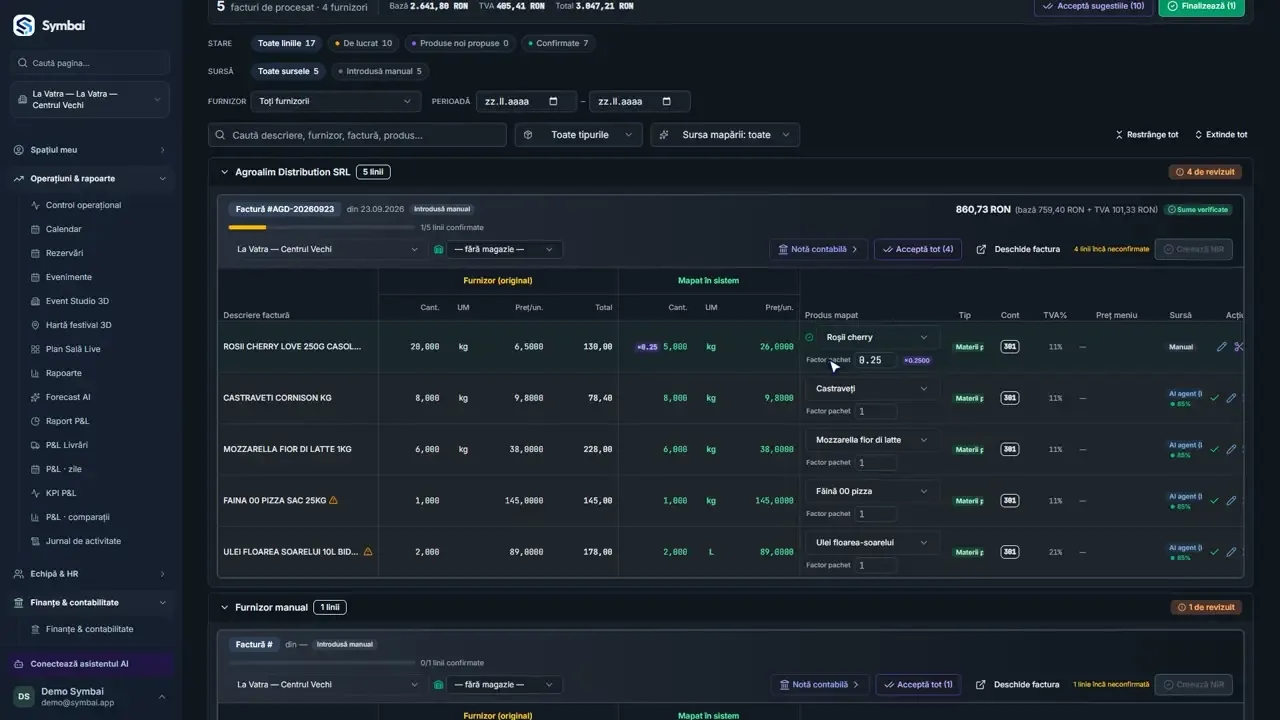Filter status by Confirmate 7

[558, 43]
